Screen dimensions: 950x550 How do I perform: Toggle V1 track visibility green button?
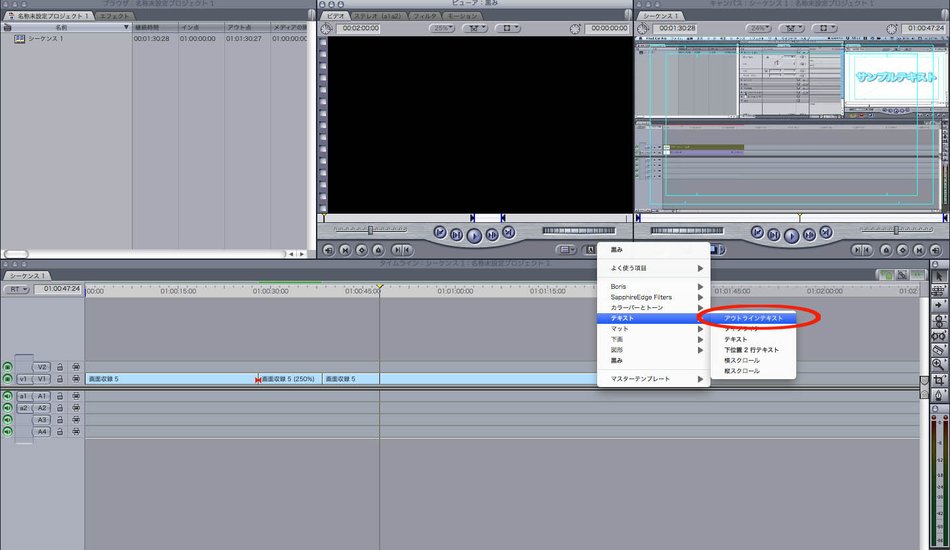(x=8, y=379)
